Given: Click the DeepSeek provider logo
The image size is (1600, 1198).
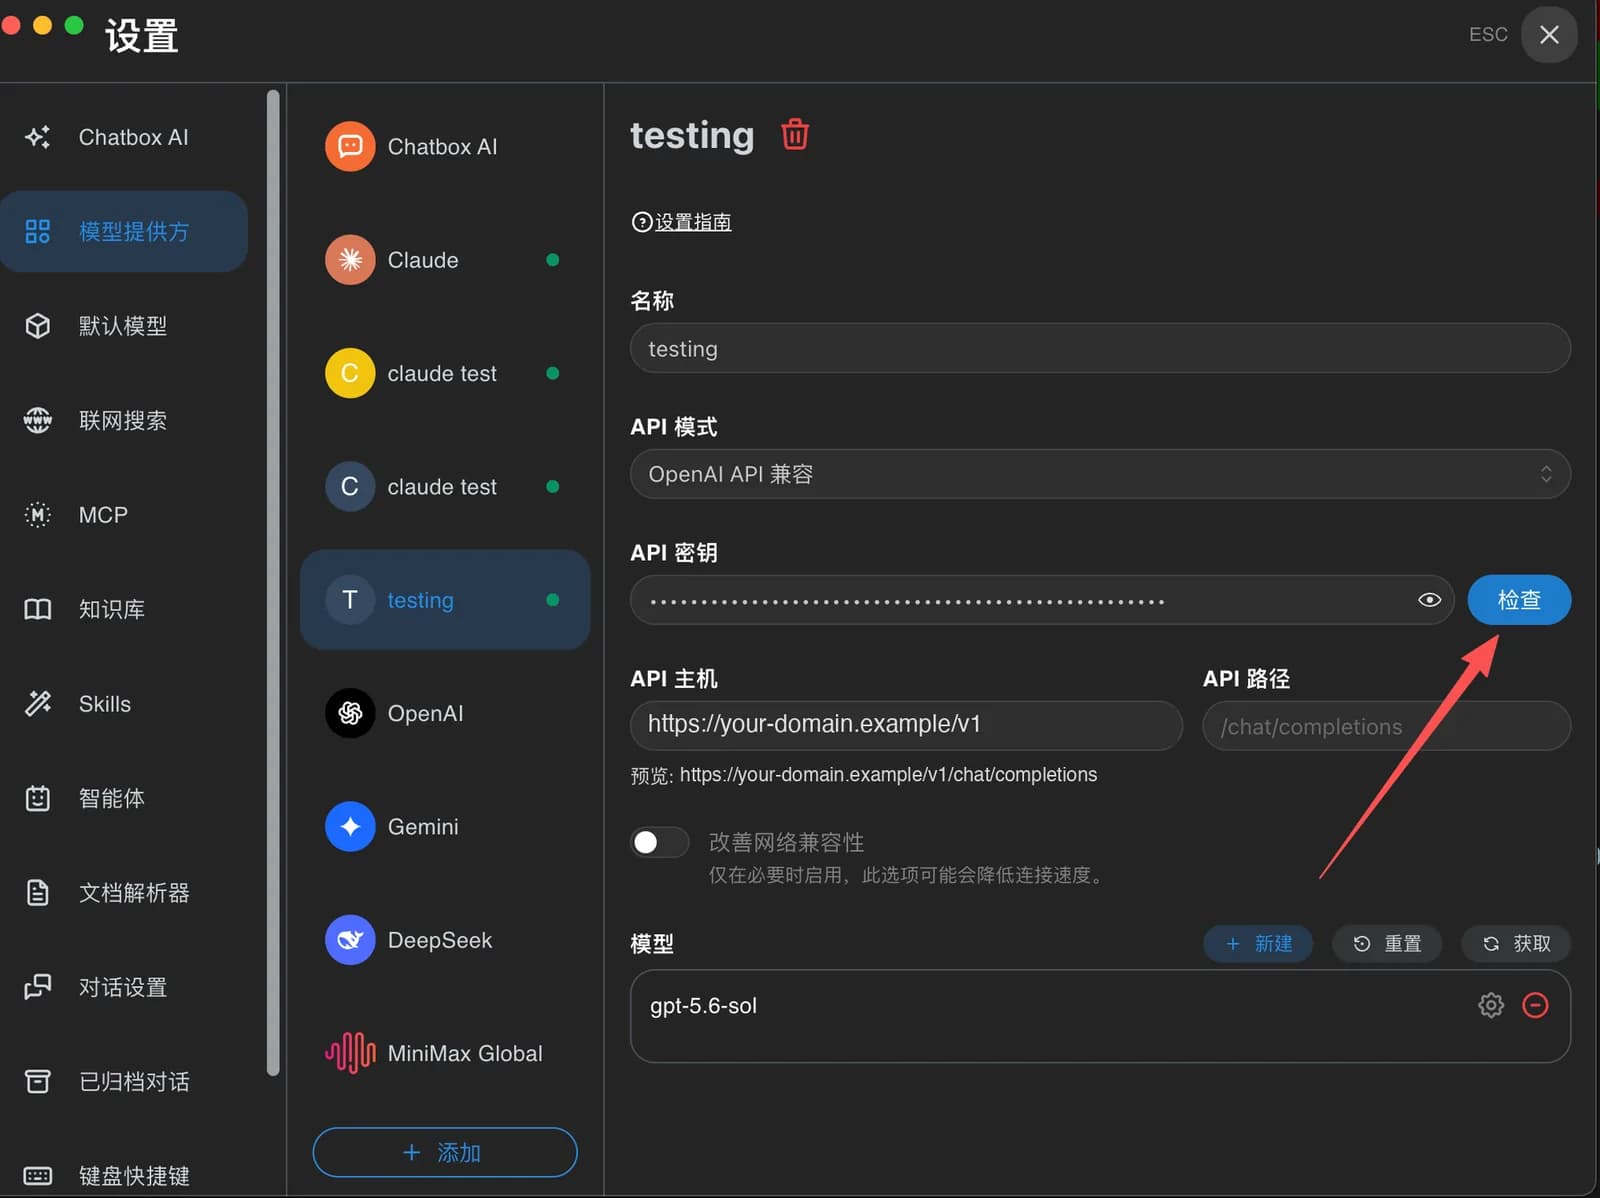Looking at the screenshot, I should click(x=350, y=940).
